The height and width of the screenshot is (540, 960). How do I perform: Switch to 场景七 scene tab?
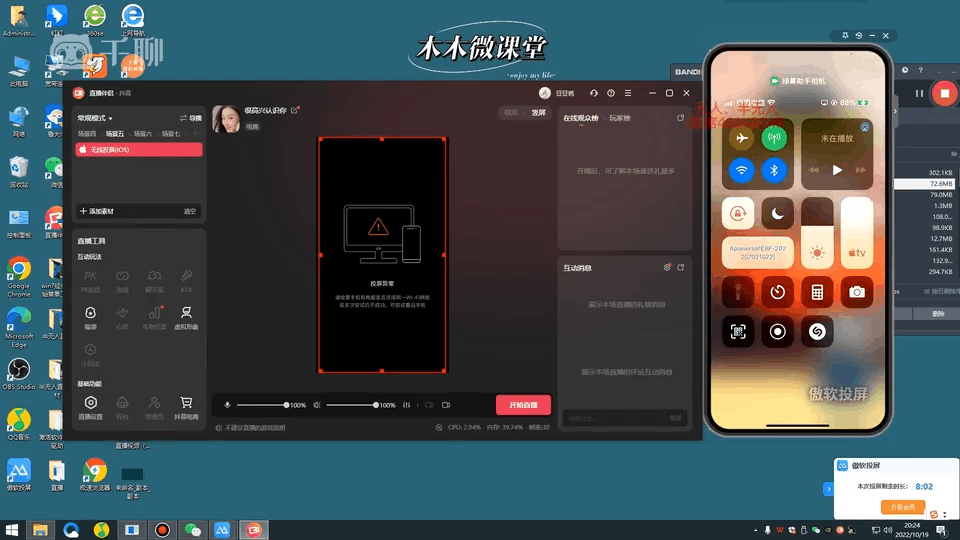pos(171,133)
